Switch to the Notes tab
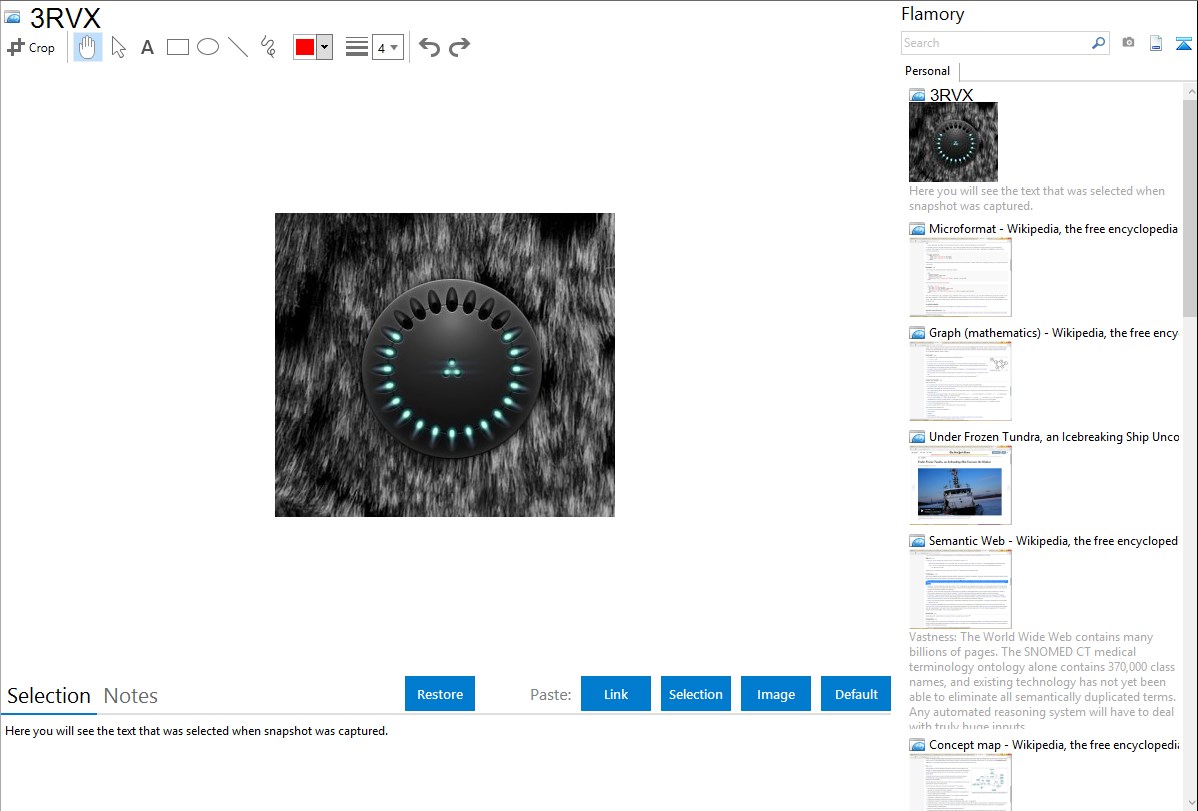Viewport: 1198px width, 811px height. (x=131, y=696)
